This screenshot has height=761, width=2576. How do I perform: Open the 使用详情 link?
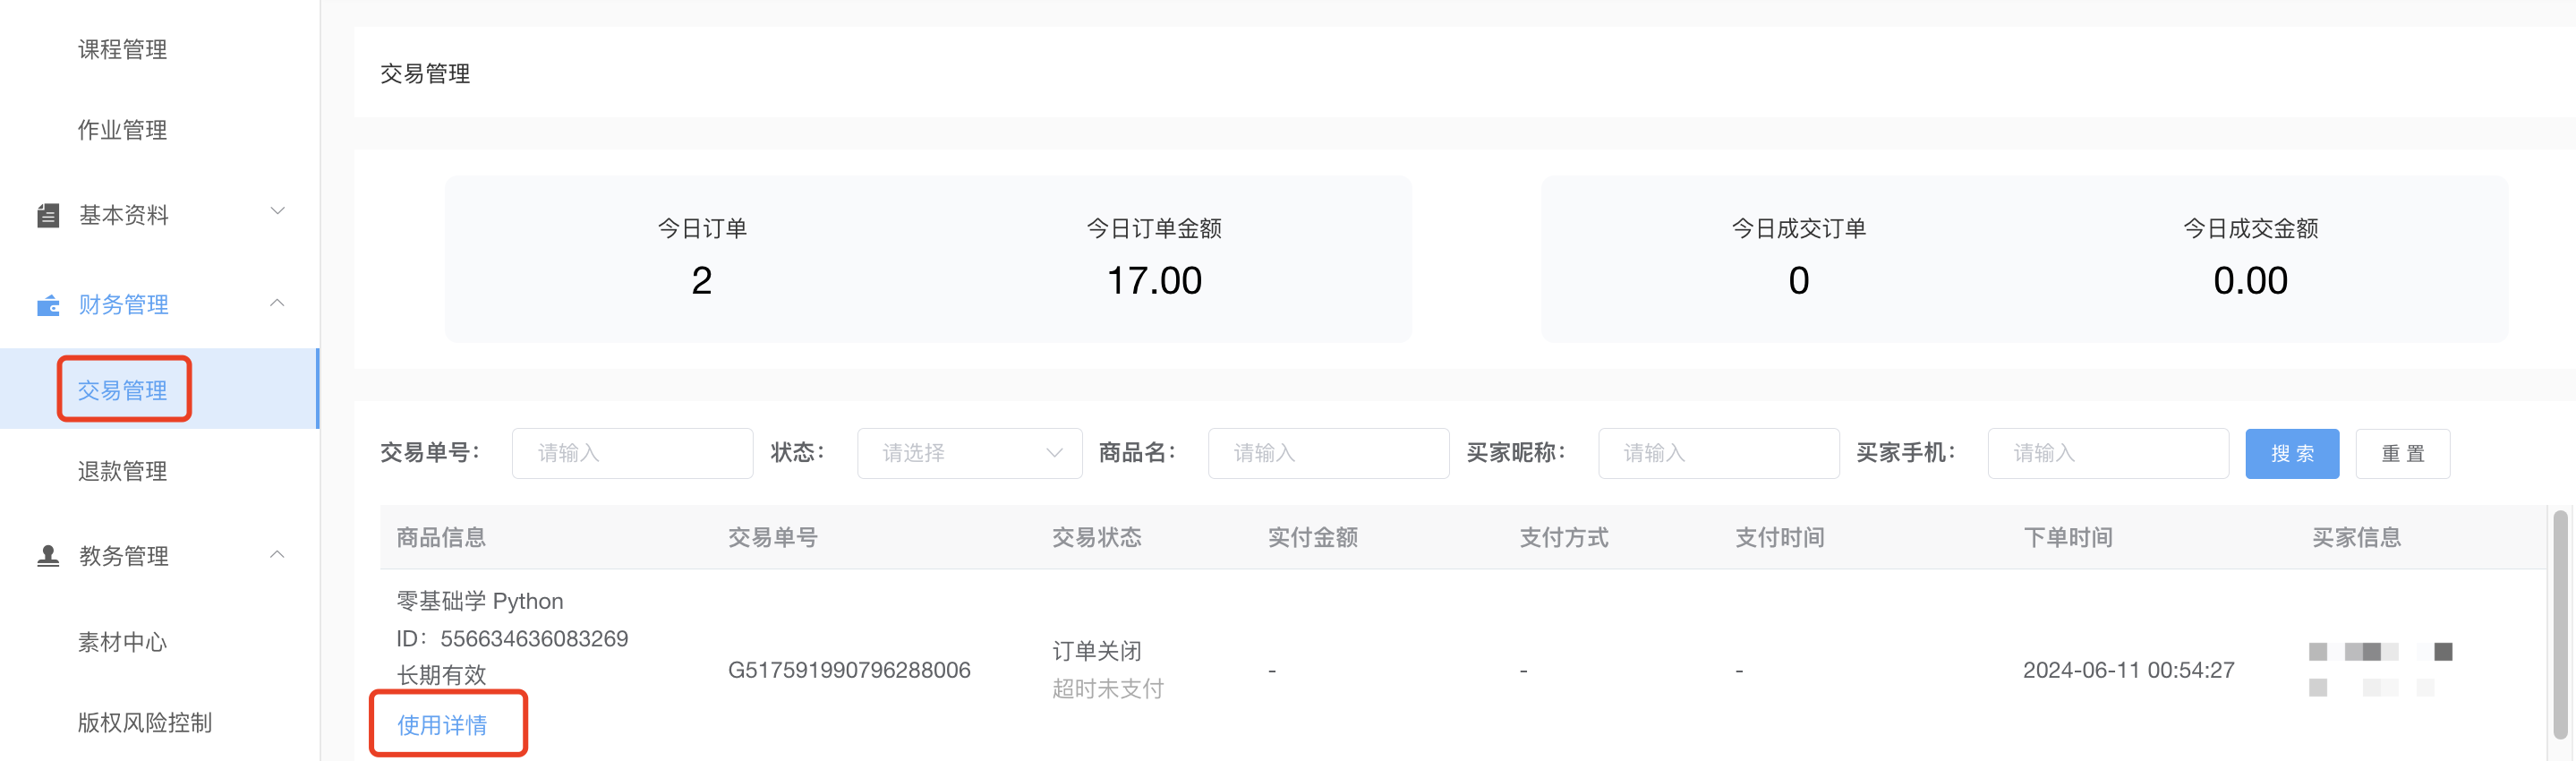[442, 725]
